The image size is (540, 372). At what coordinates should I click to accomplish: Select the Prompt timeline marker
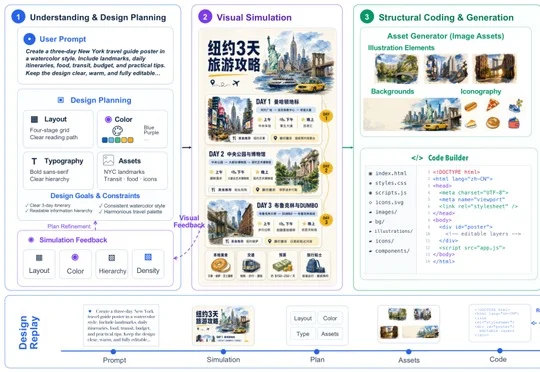(113, 351)
